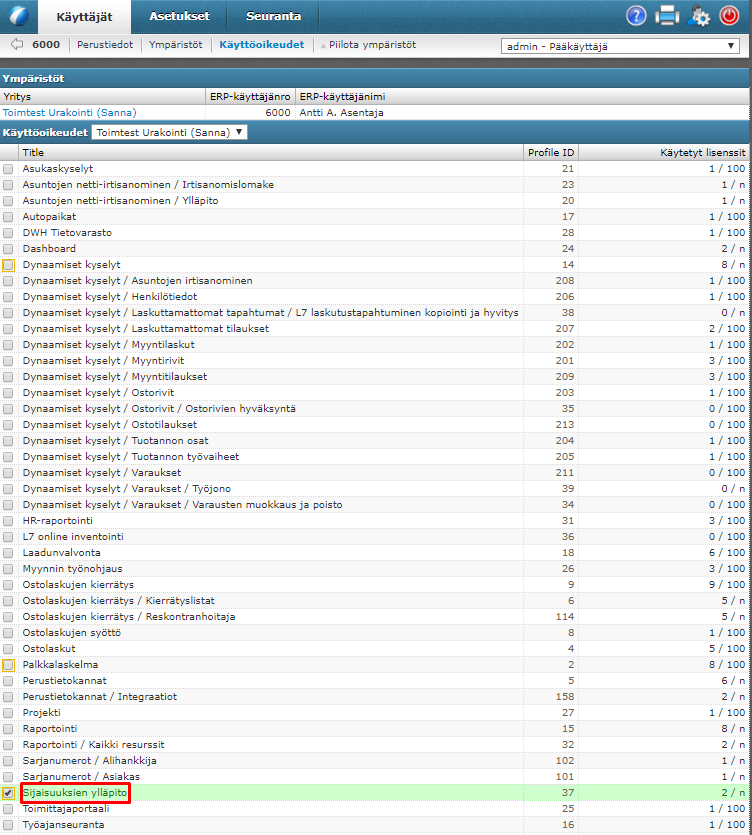Viewport: 752px width, 835px height.
Task: Open the Seuranta tab
Action: click(273, 17)
